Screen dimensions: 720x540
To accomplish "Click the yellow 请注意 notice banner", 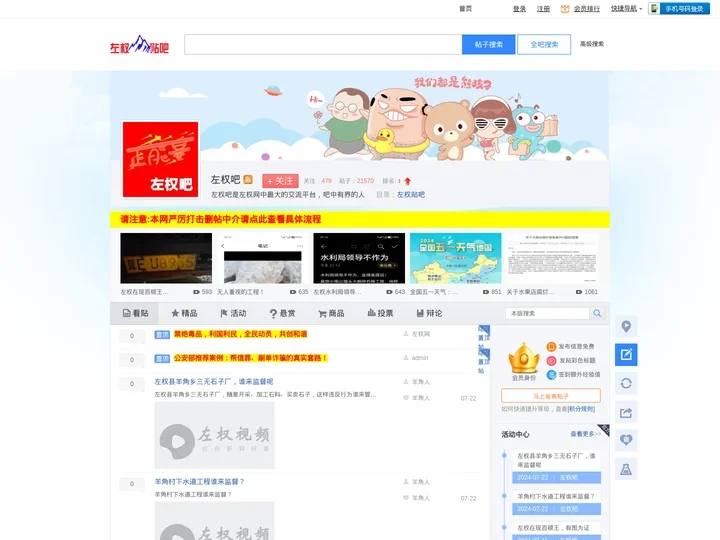I will pyautogui.click(x=360, y=219).
